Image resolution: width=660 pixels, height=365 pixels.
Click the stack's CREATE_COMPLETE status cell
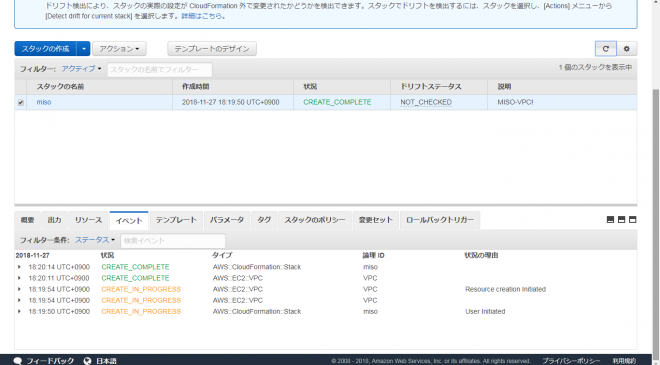coord(337,102)
